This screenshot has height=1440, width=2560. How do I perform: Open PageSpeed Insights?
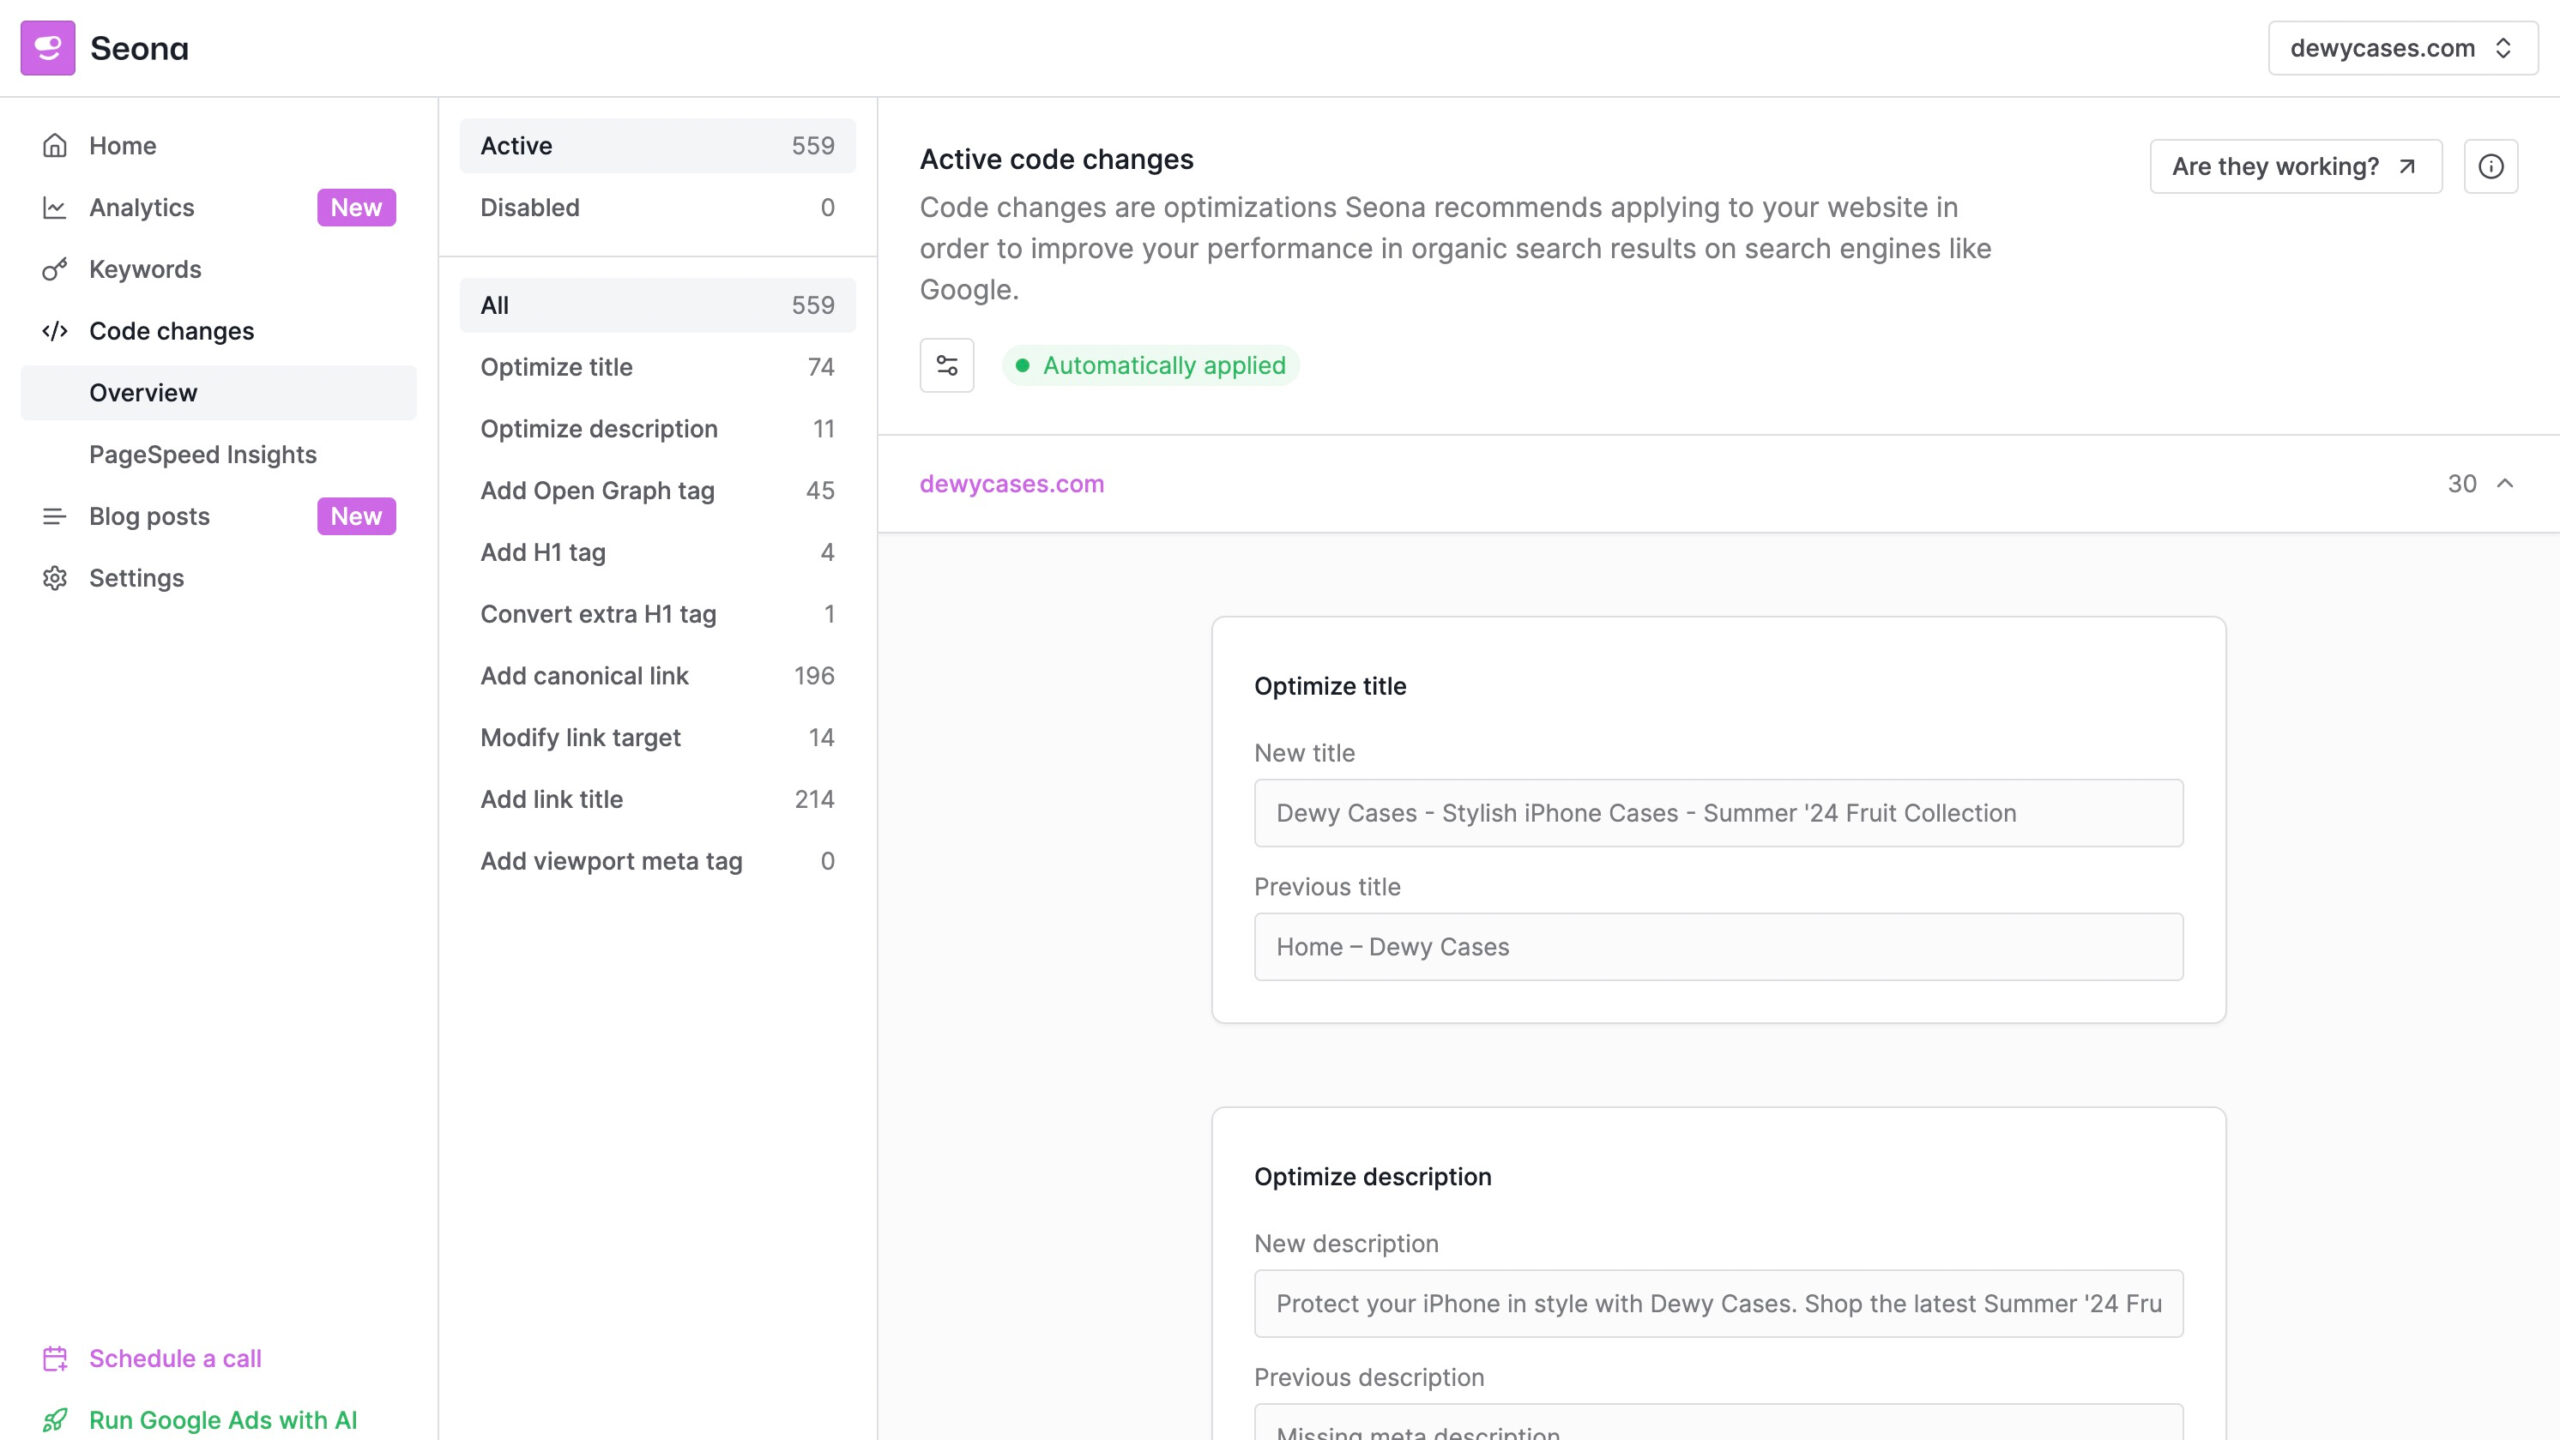[218, 455]
